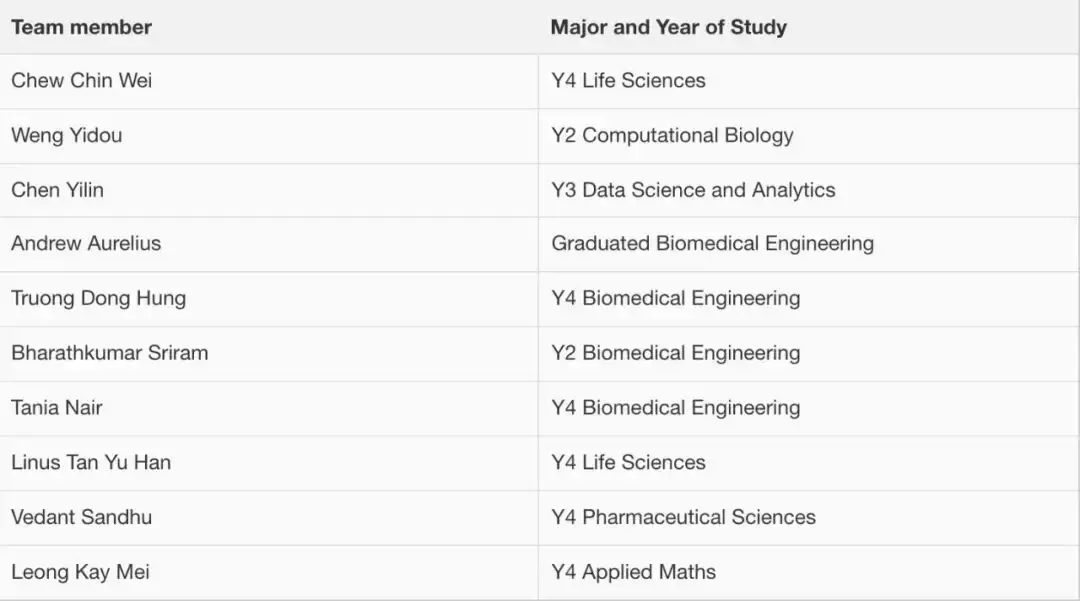Image resolution: width=1080 pixels, height=601 pixels.
Task: Click Truong Dong Hung's 'Y4 Biomedical Engineering' major
Action: [x=675, y=298]
